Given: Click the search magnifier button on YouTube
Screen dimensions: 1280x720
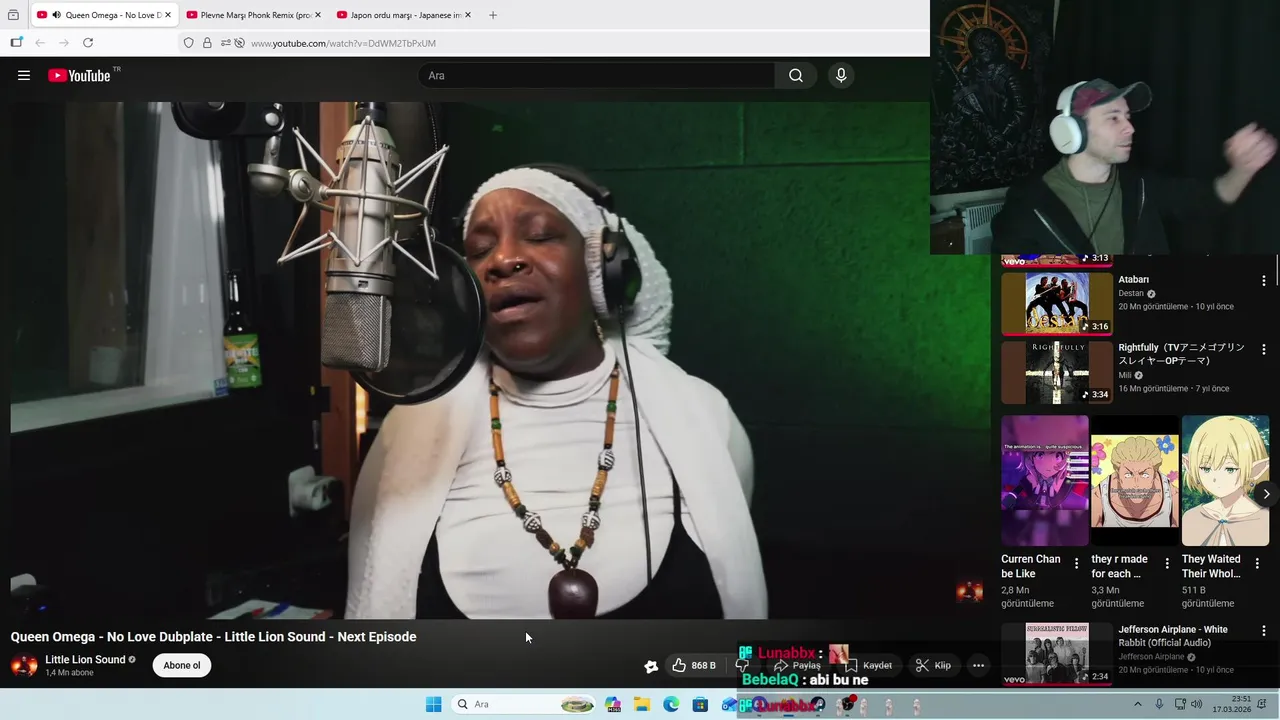Looking at the screenshot, I should coord(796,75).
